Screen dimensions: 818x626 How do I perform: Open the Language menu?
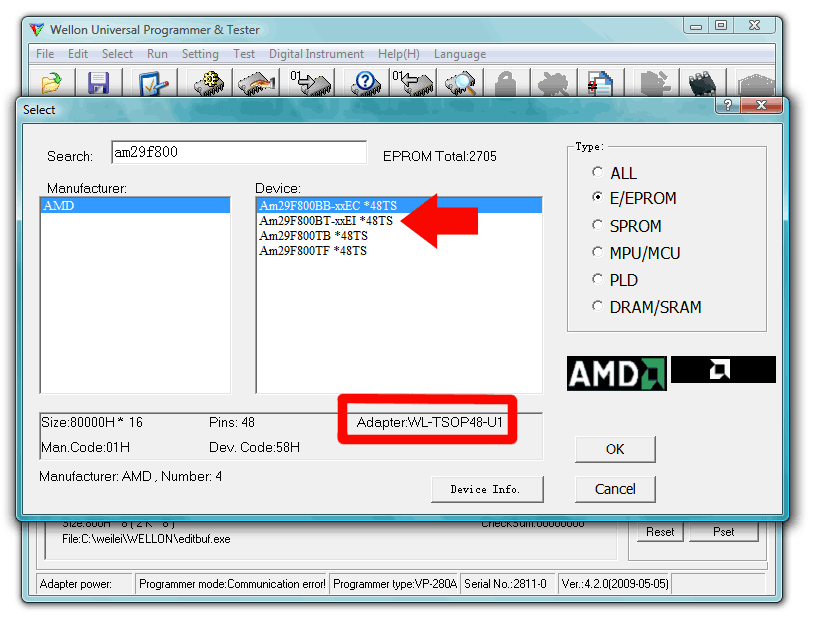point(460,54)
